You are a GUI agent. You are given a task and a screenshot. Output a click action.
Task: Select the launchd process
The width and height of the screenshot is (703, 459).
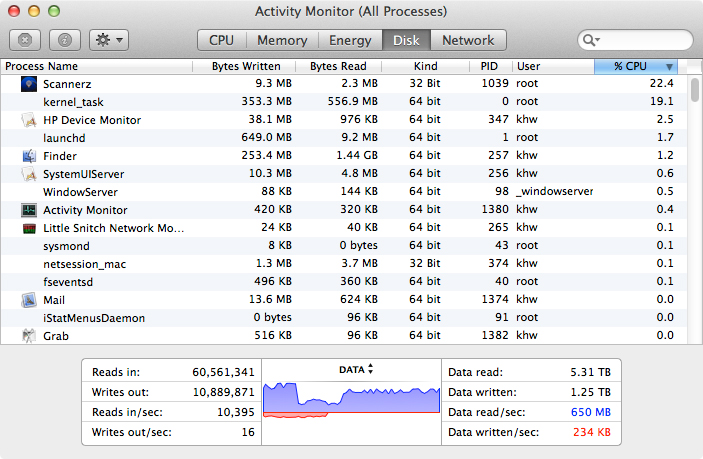pyautogui.click(x=343, y=138)
